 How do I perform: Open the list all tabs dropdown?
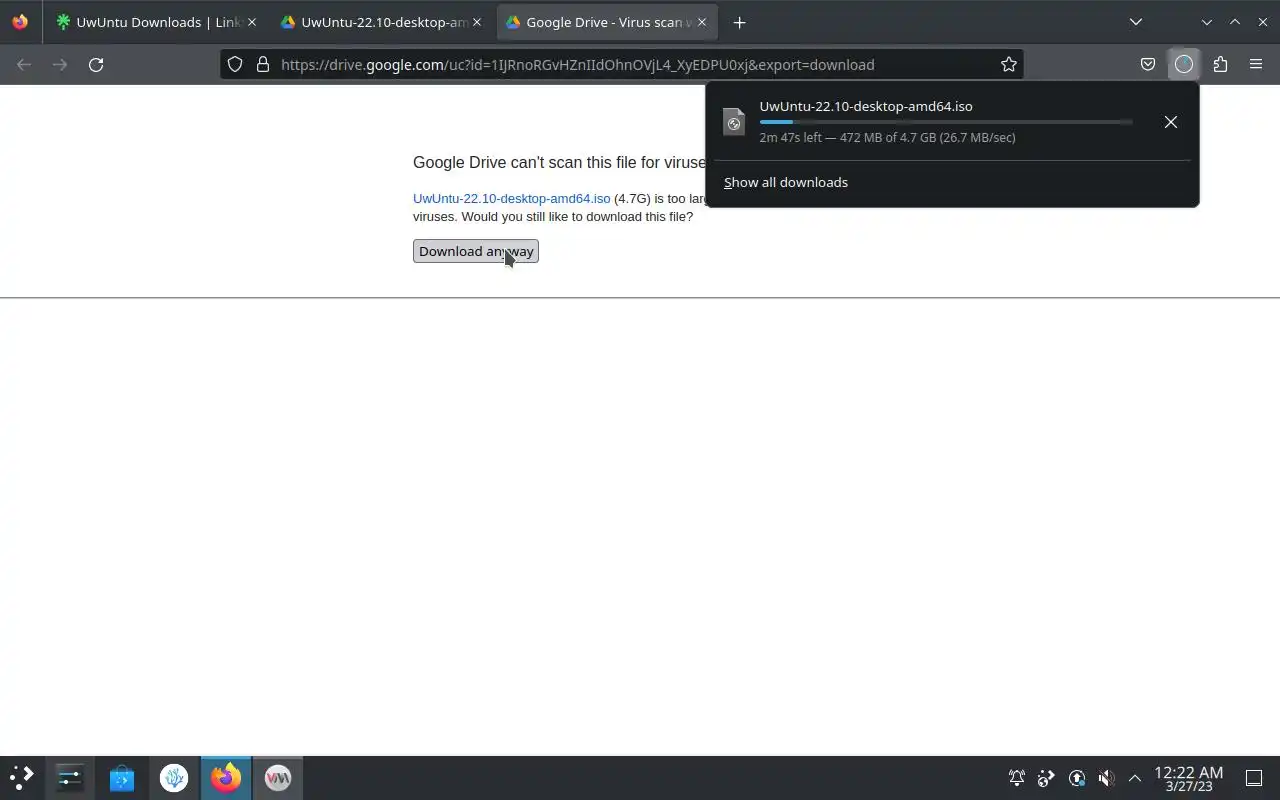(x=1135, y=22)
